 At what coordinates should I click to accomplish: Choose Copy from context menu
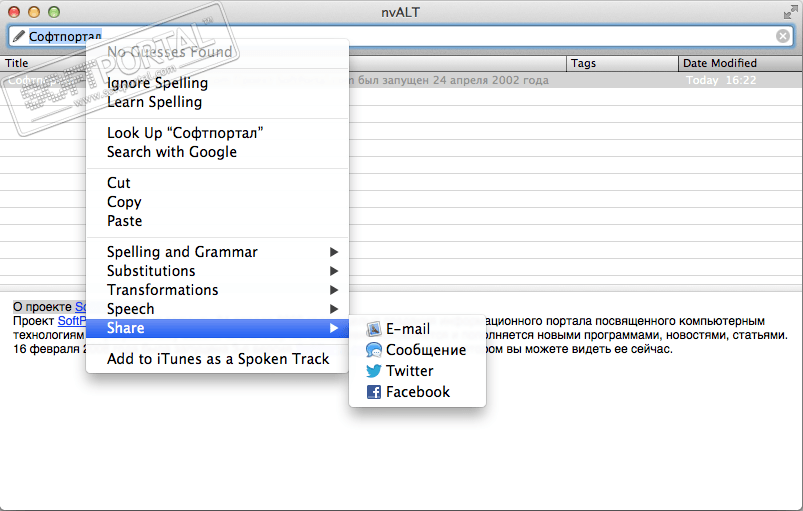[x=218, y=201]
